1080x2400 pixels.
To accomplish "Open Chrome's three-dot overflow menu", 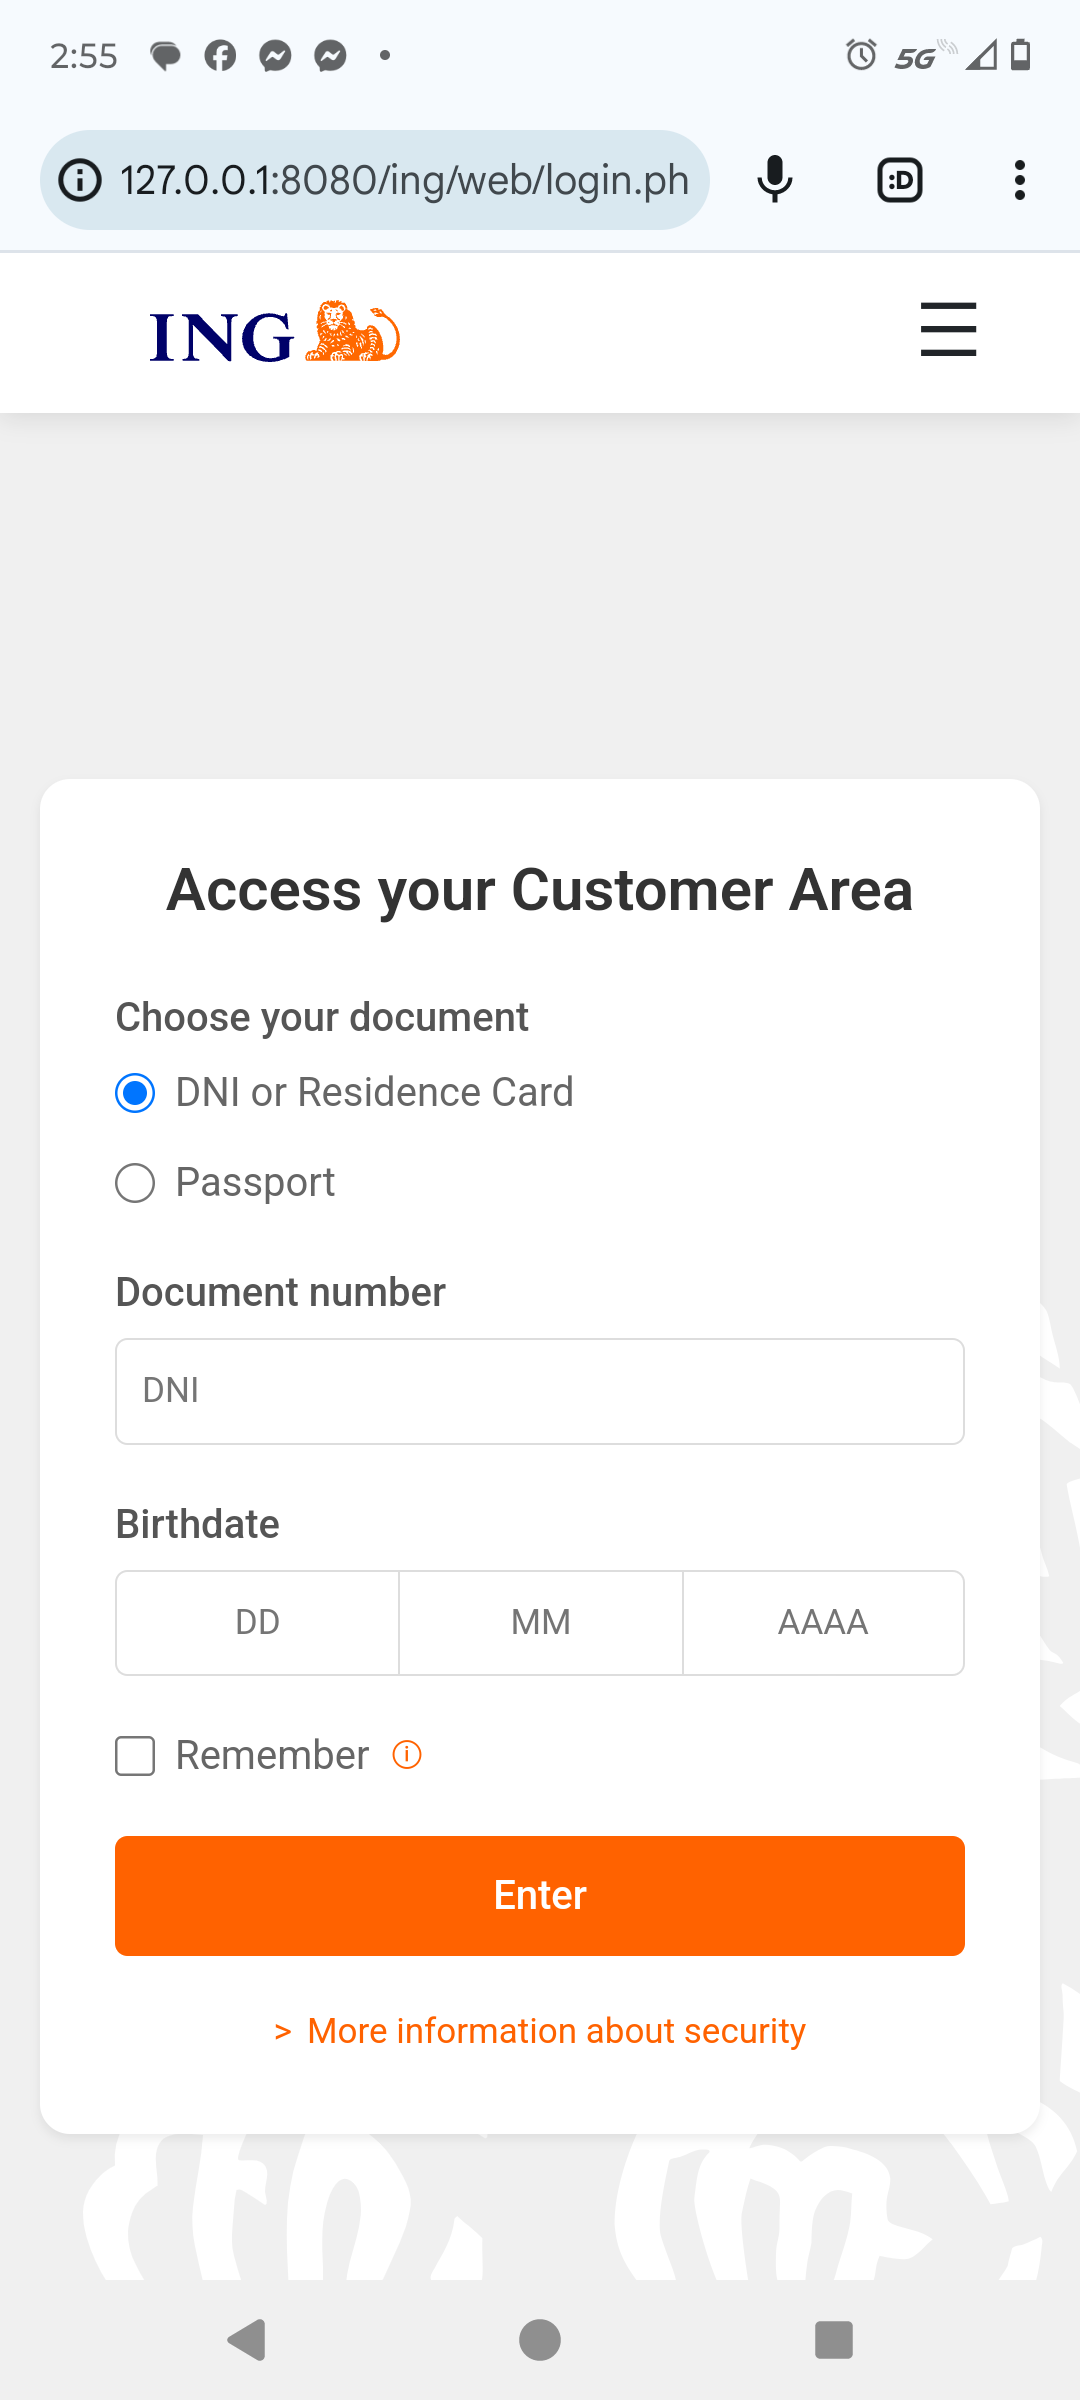I will 1019,180.
